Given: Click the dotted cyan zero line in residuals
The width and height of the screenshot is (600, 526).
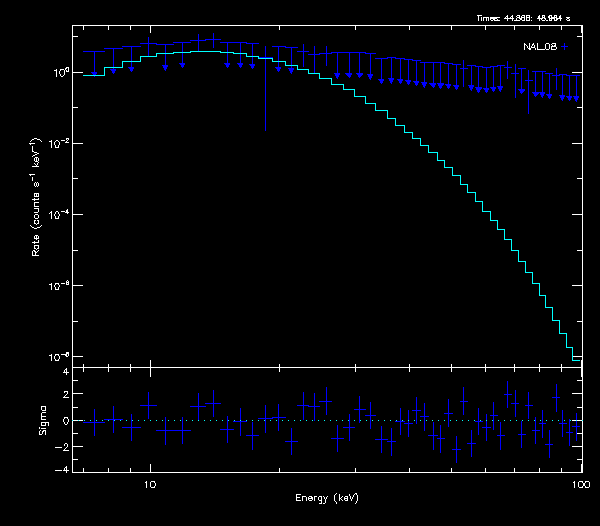Looking at the screenshot, I should (x=300, y=421).
